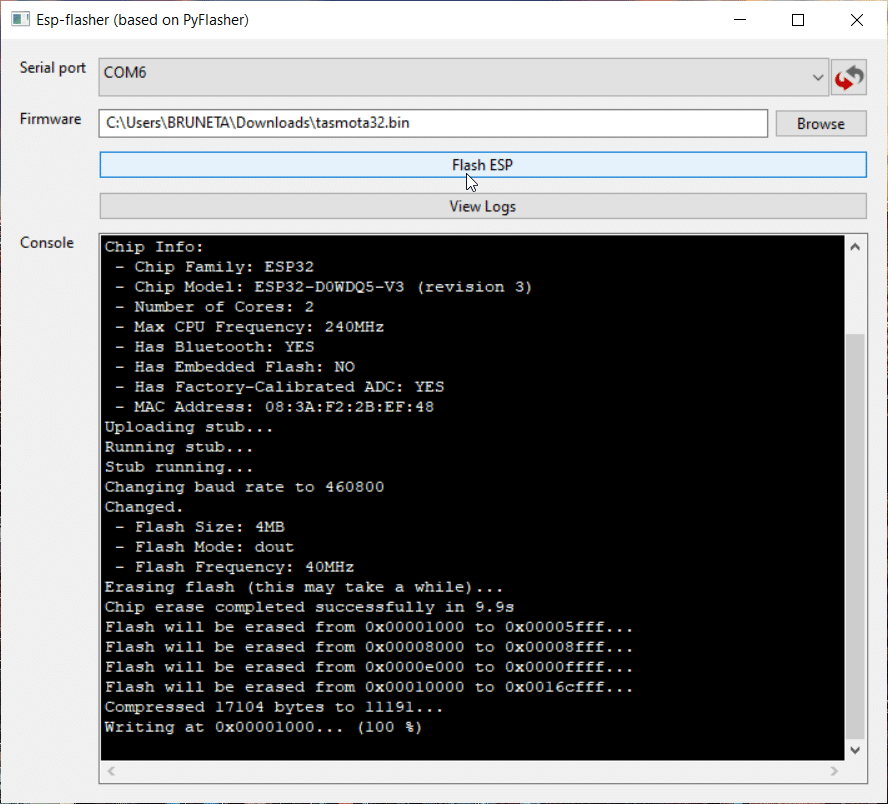
Task: Click the 'Number of Cores: 2' line
Action: coord(215,307)
